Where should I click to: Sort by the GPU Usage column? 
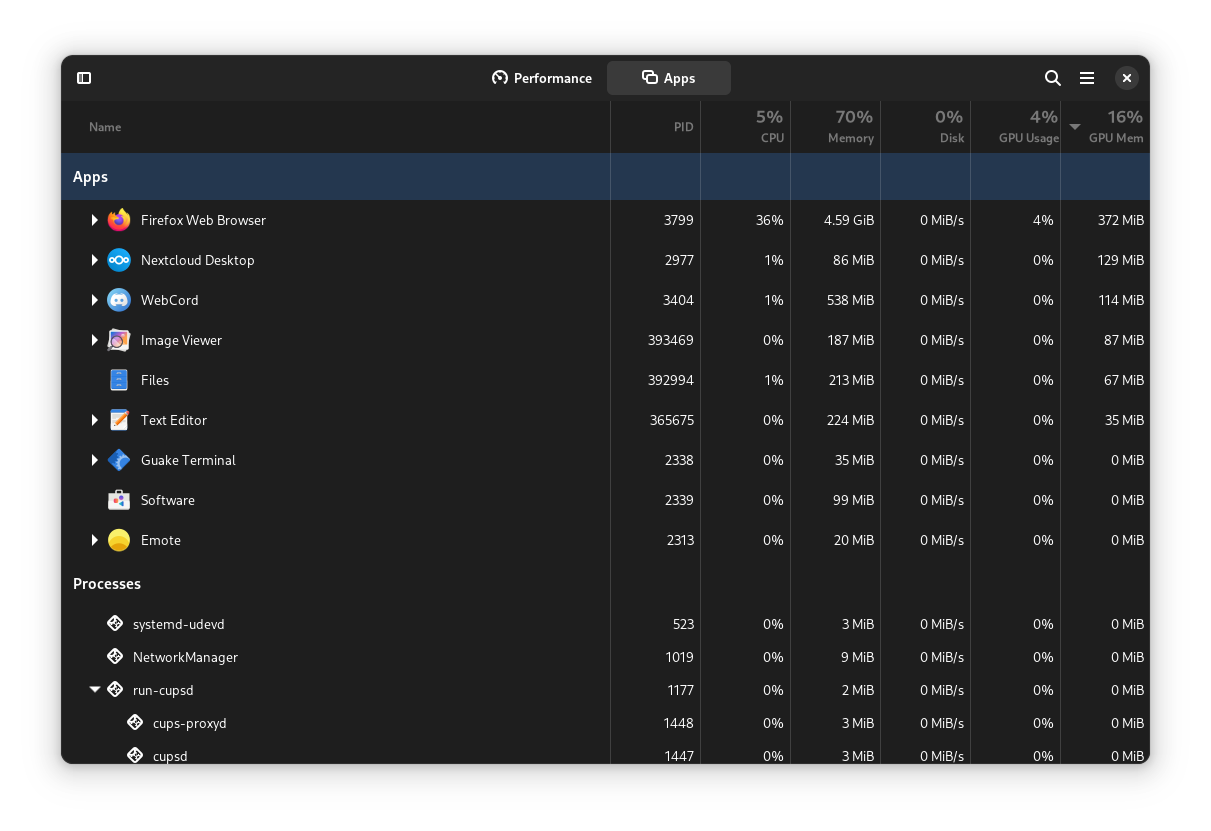tap(1015, 127)
